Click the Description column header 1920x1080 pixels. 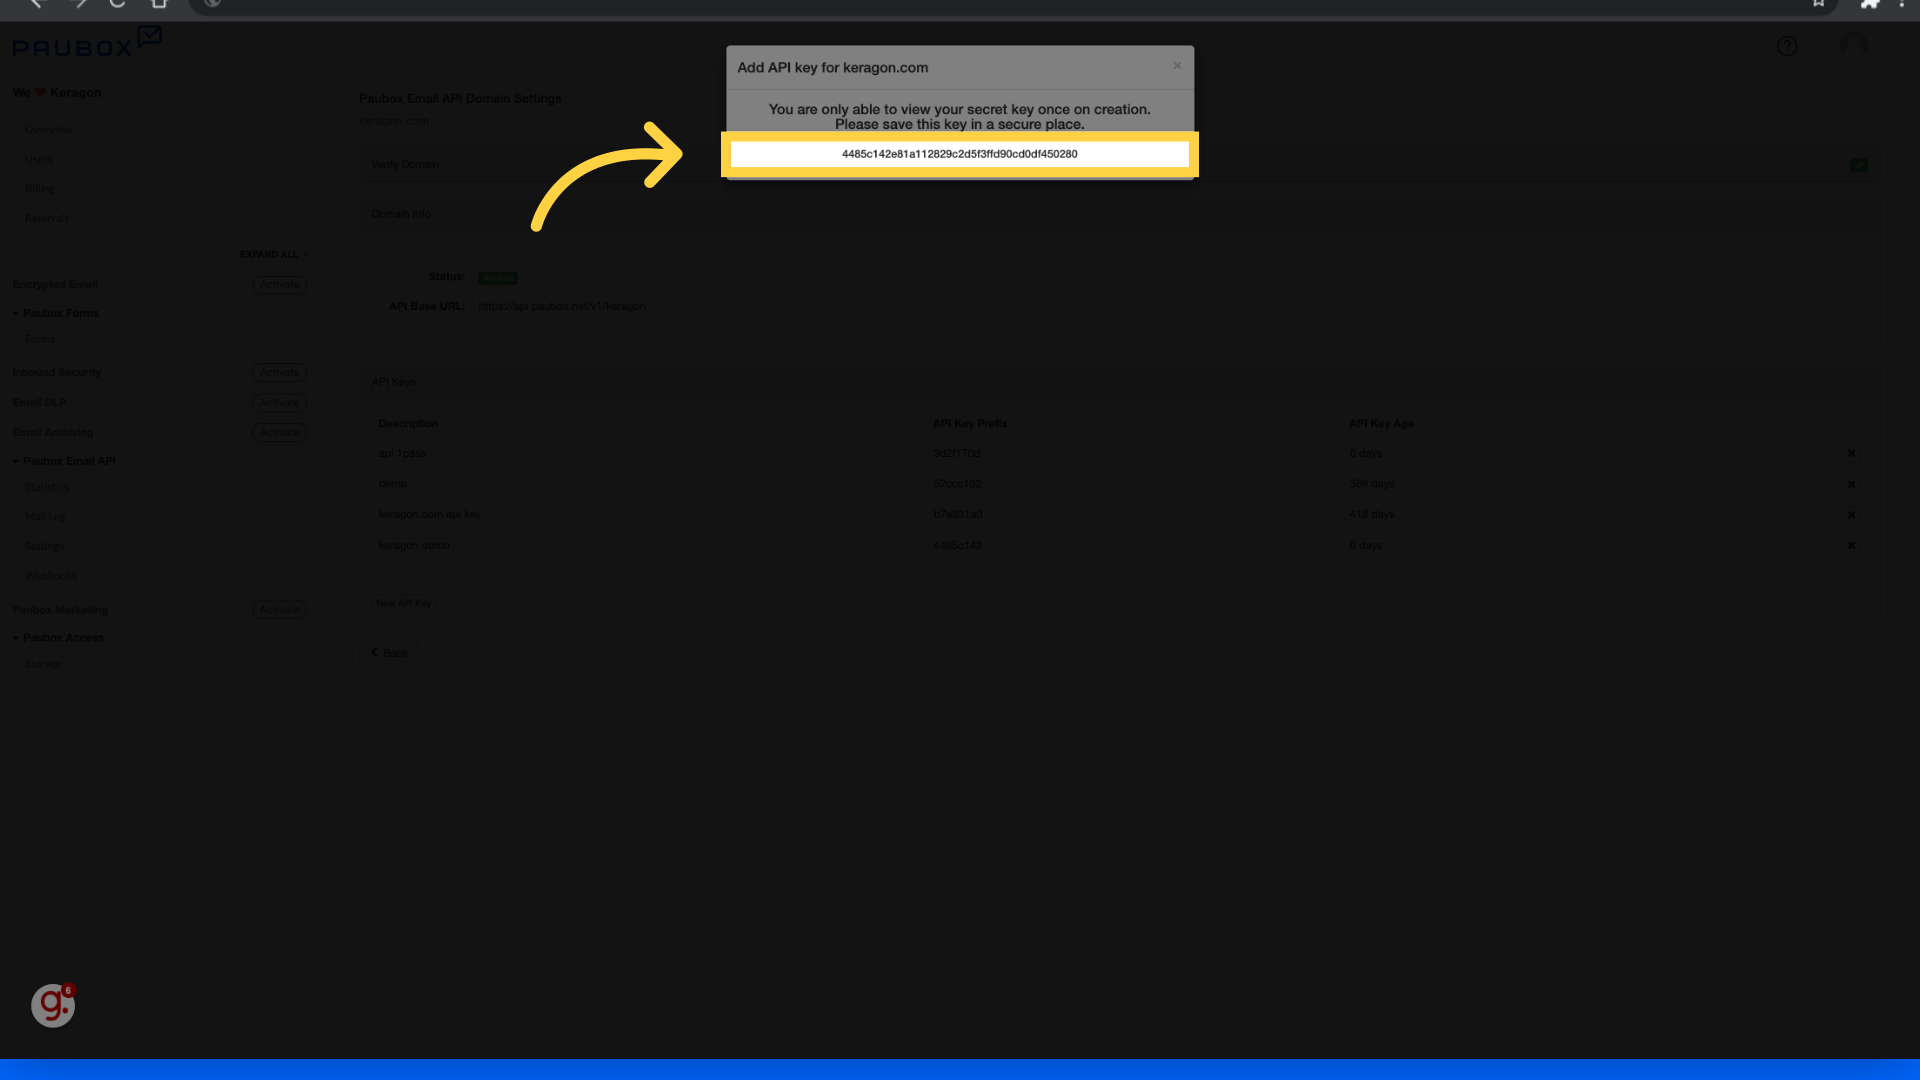coord(408,424)
